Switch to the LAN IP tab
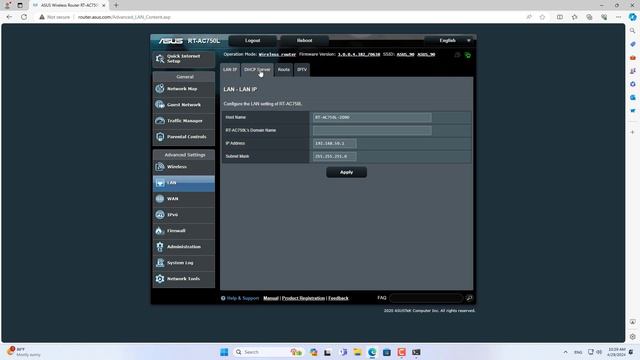 [230, 70]
